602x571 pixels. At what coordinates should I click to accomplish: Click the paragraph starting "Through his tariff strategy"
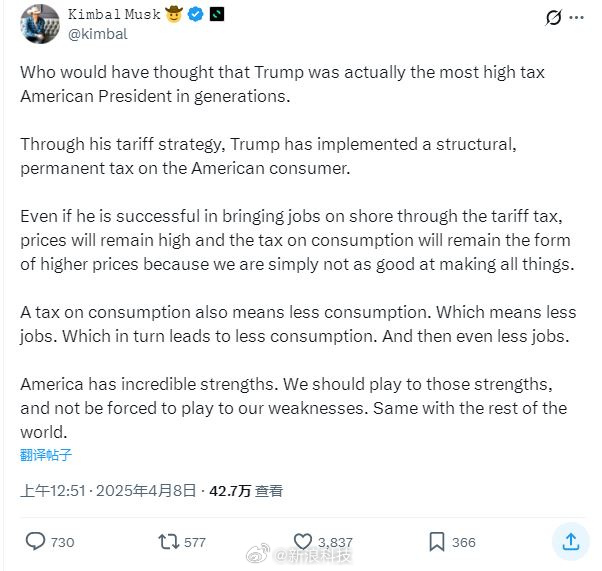(268, 156)
